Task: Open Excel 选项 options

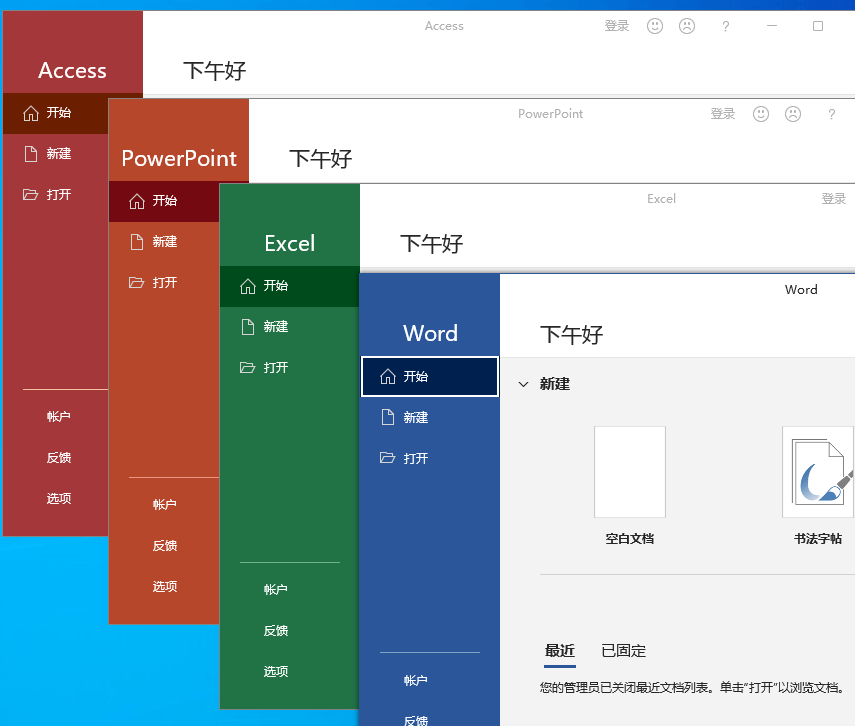Action: (x=276, y=671)
